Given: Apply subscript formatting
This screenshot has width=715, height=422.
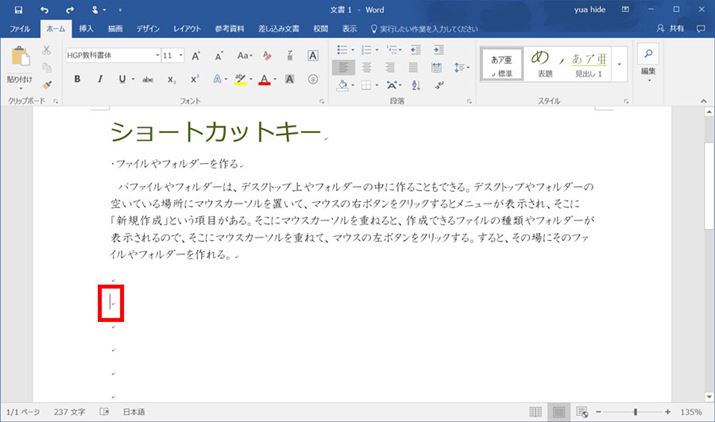Looking at the screenshot, I should pyautogui.click(x=172, y=79).
